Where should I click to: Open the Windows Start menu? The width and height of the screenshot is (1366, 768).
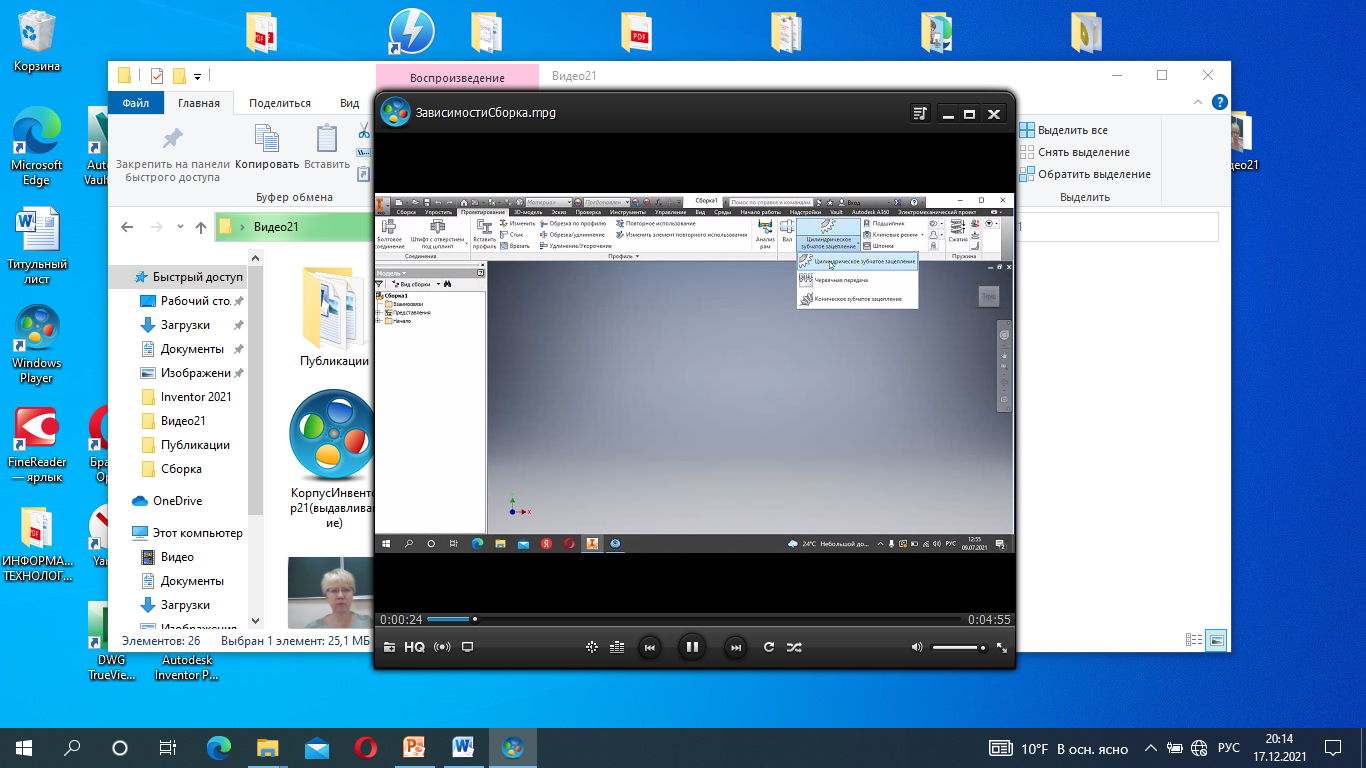(x=24, y=747)
